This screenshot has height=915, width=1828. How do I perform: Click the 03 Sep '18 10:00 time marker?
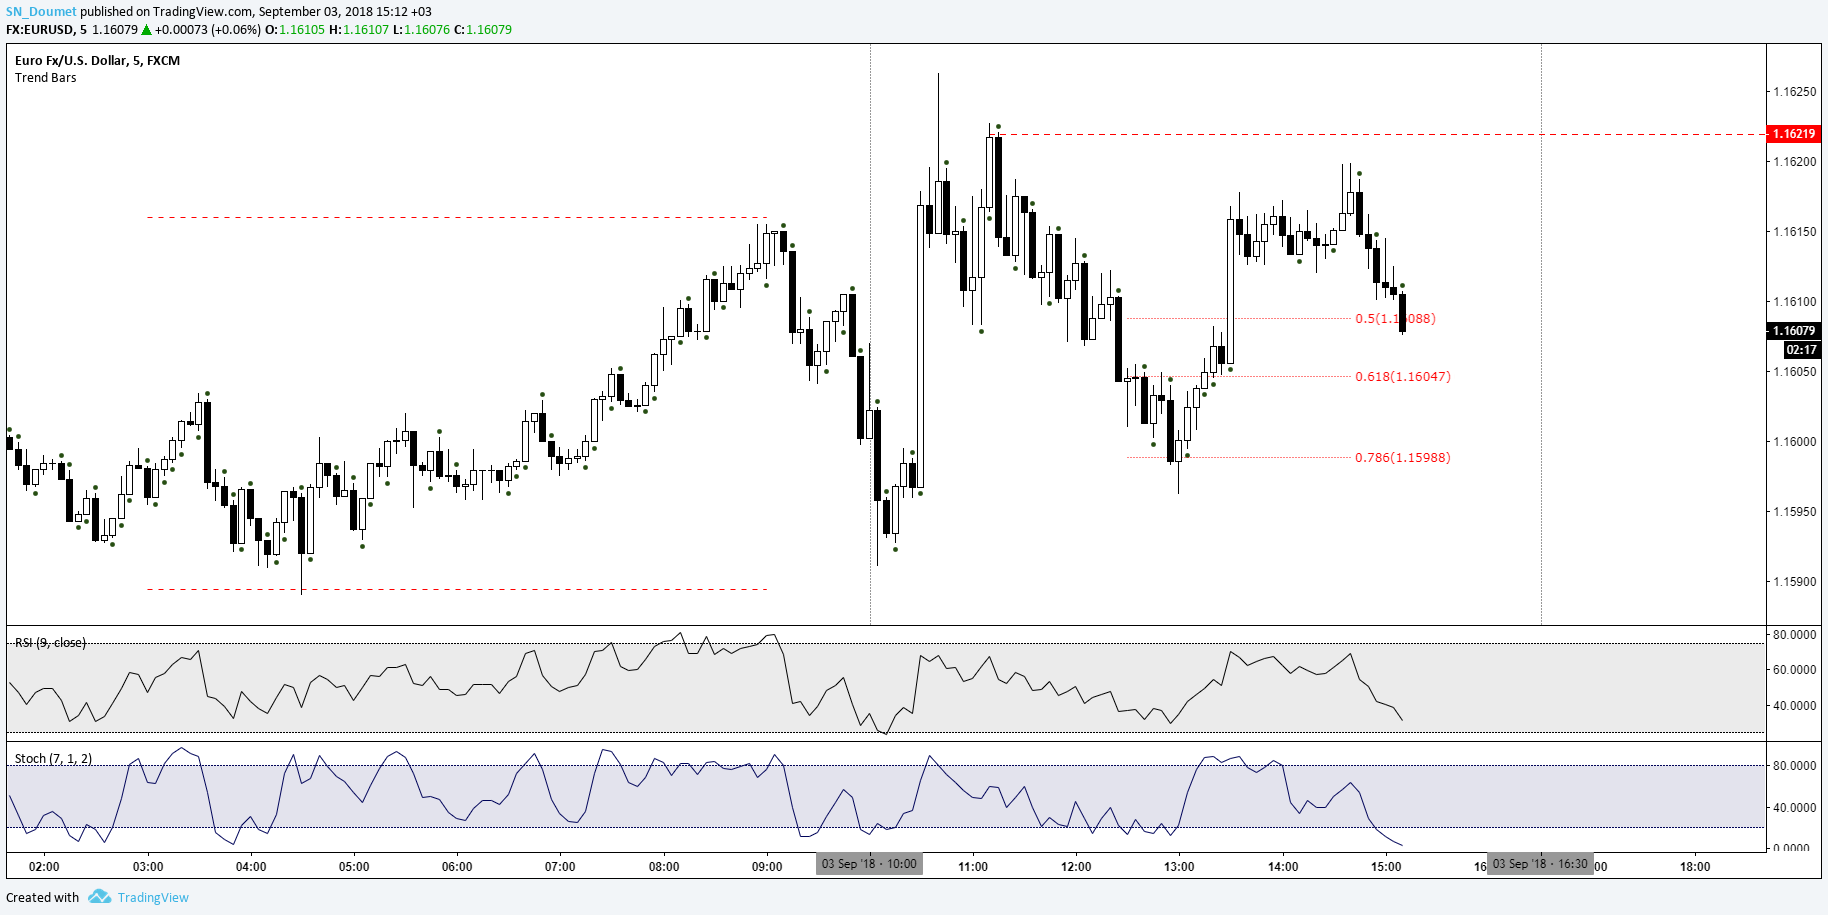coord(869,864)
